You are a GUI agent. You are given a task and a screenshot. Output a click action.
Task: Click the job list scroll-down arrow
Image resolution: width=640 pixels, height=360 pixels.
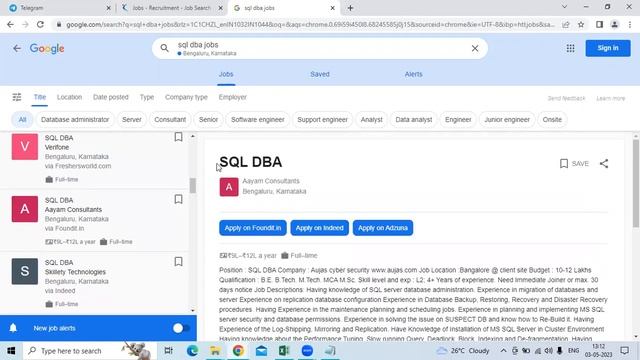point(193,311)
